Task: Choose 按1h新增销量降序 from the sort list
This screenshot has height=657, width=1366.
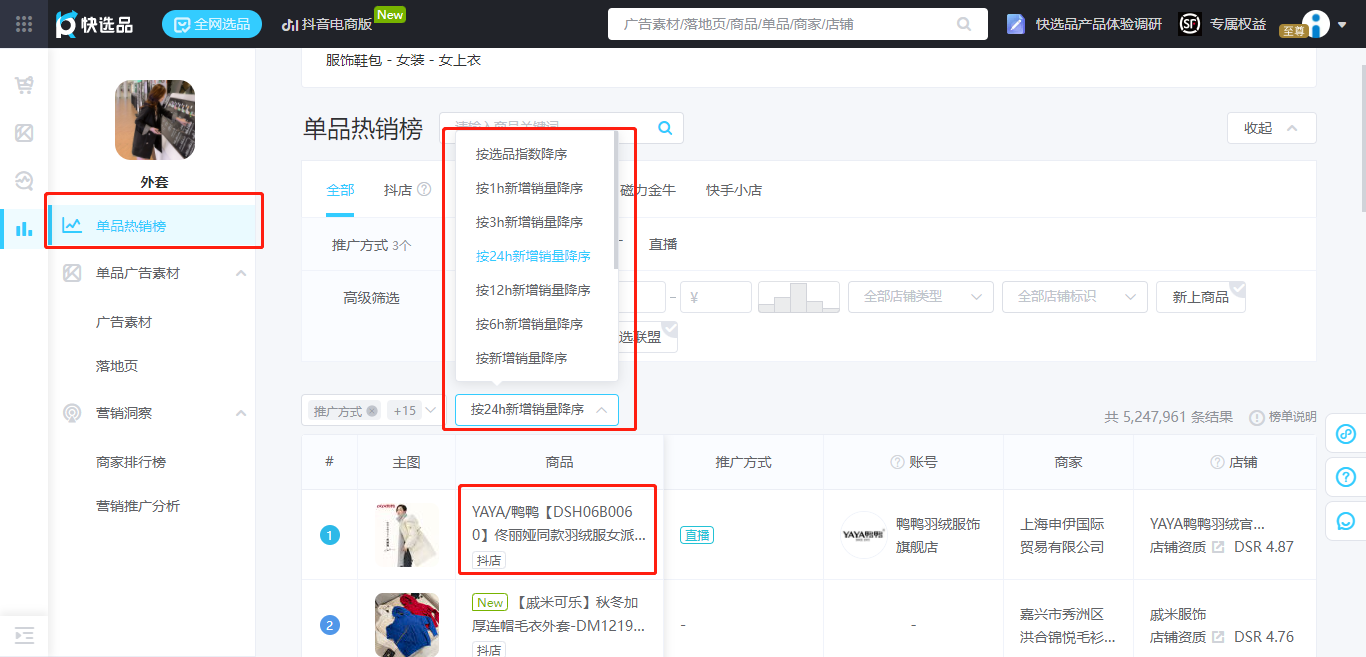Action: click(536, 188)
